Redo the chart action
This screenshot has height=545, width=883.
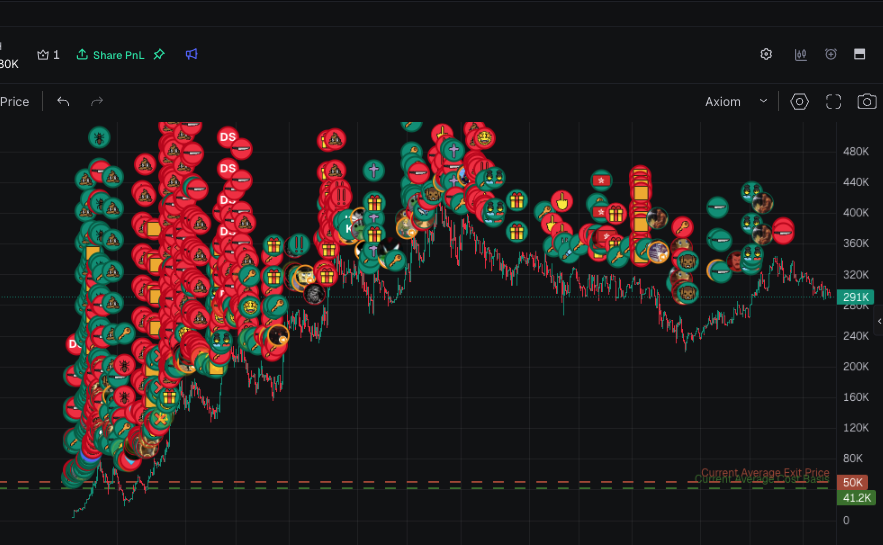tap(97, 101)
